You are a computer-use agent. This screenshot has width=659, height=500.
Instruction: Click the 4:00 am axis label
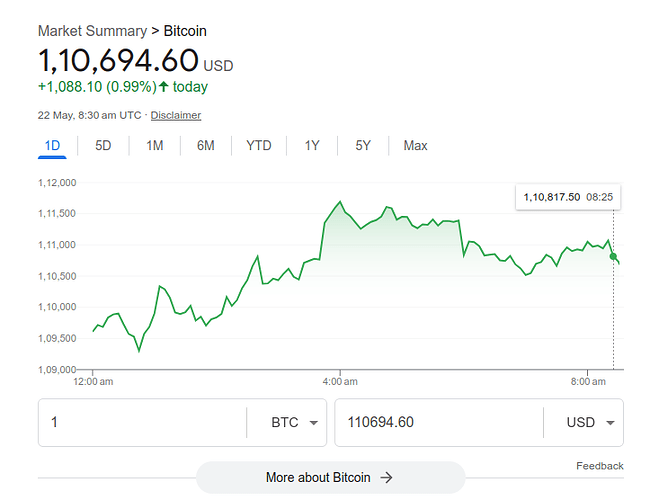[340, 382]
